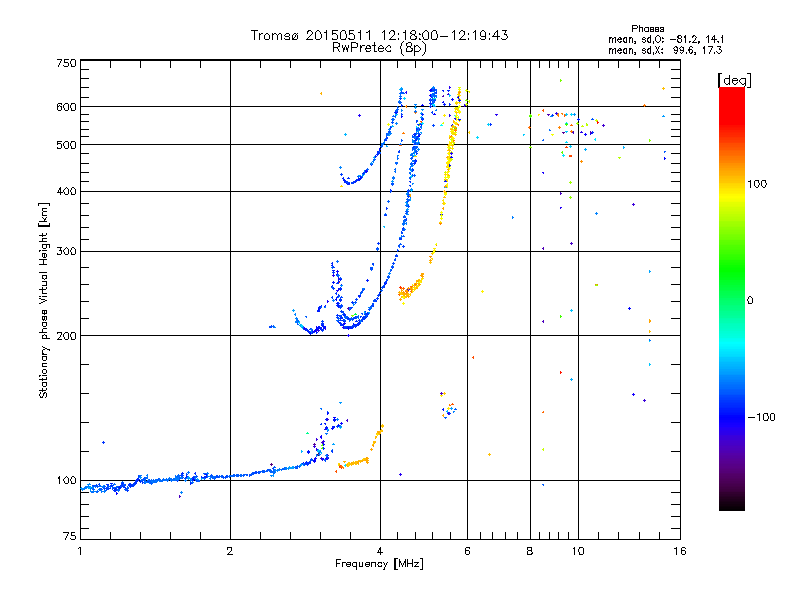Click the 'RwPretec (8p)' subtitle
The width and height of the screenshot is (800, 600).
379,48
